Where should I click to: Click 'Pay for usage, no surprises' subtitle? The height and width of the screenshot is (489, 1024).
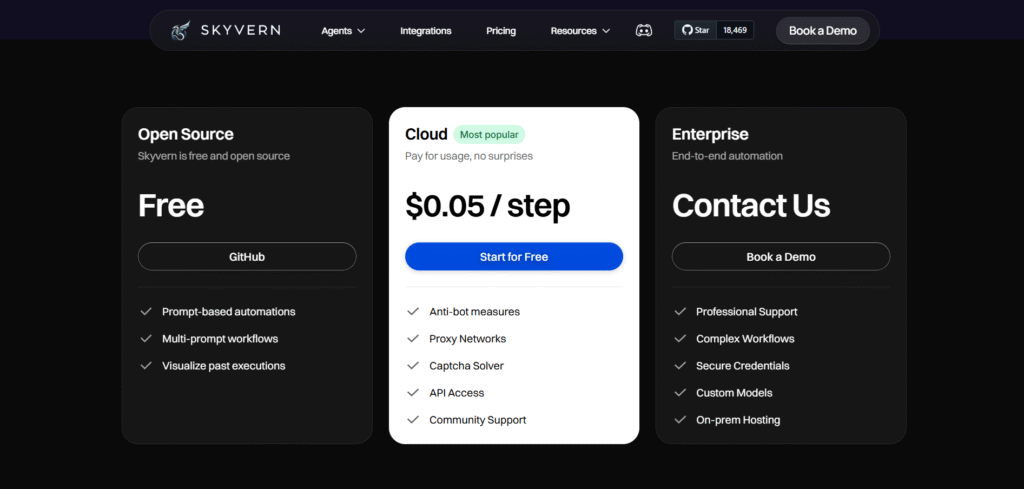pyautogui.click(x=469, y=156)
